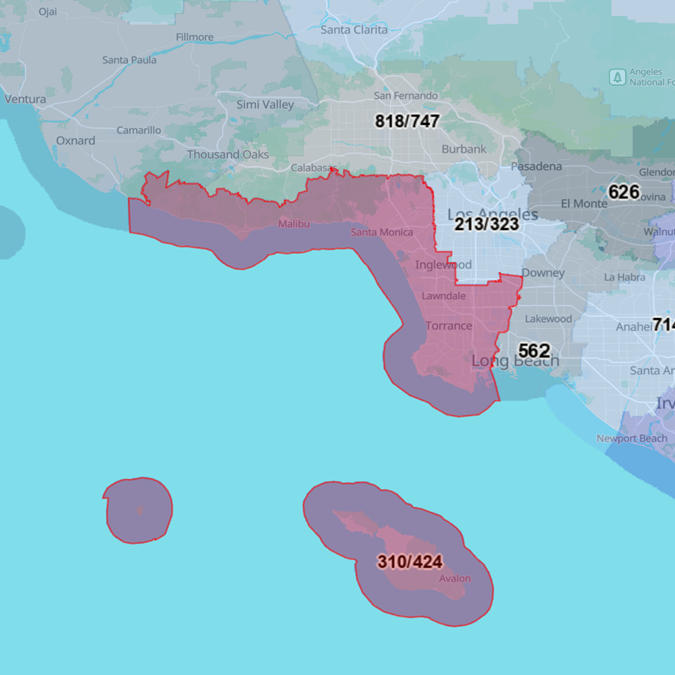
Task: Click the Inglewood city label
Action: (443, 265)
